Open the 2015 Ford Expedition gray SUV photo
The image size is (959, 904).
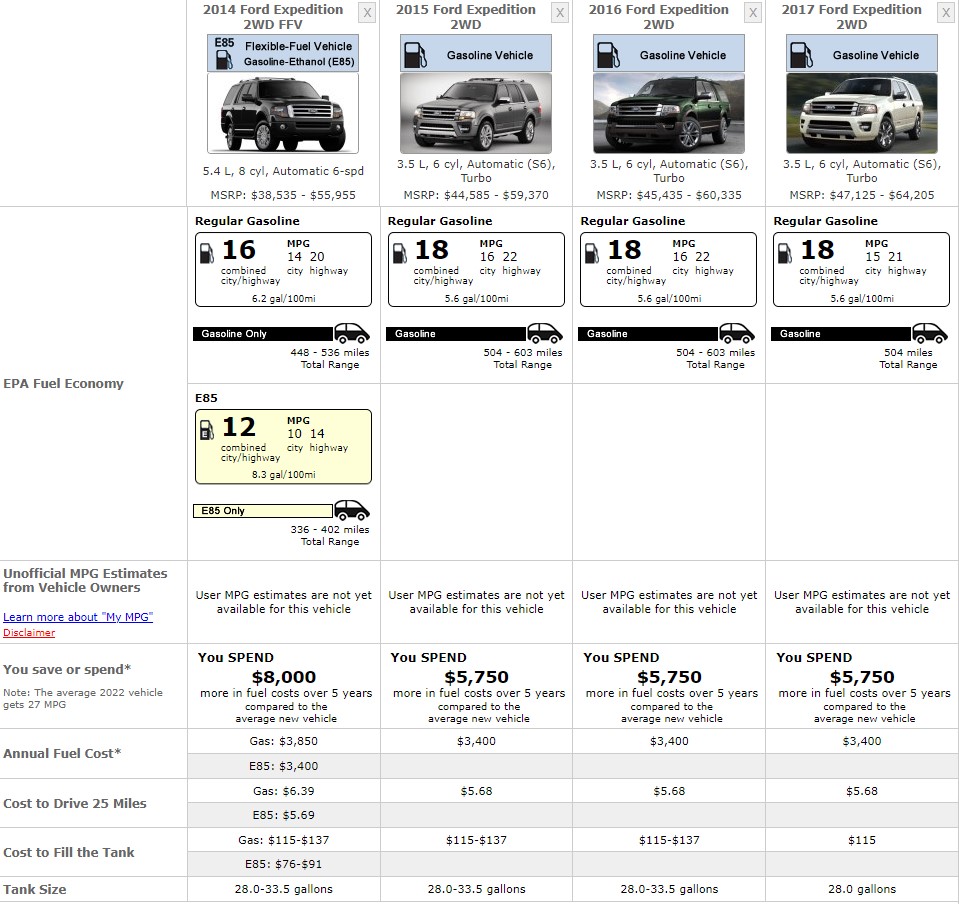476,113
